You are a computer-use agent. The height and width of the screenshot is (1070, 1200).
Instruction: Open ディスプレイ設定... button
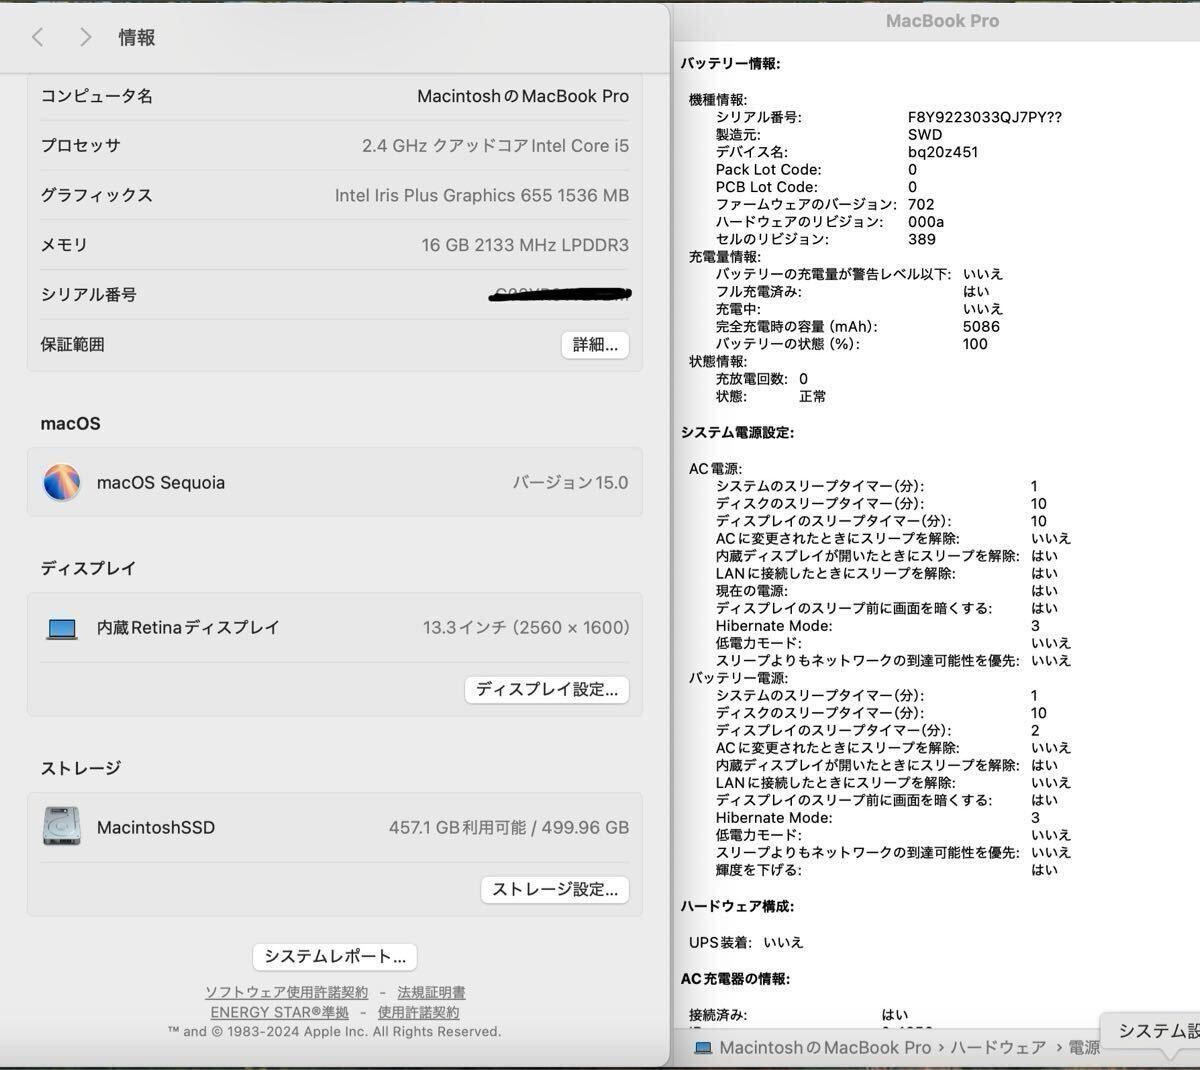click(547, 689)
